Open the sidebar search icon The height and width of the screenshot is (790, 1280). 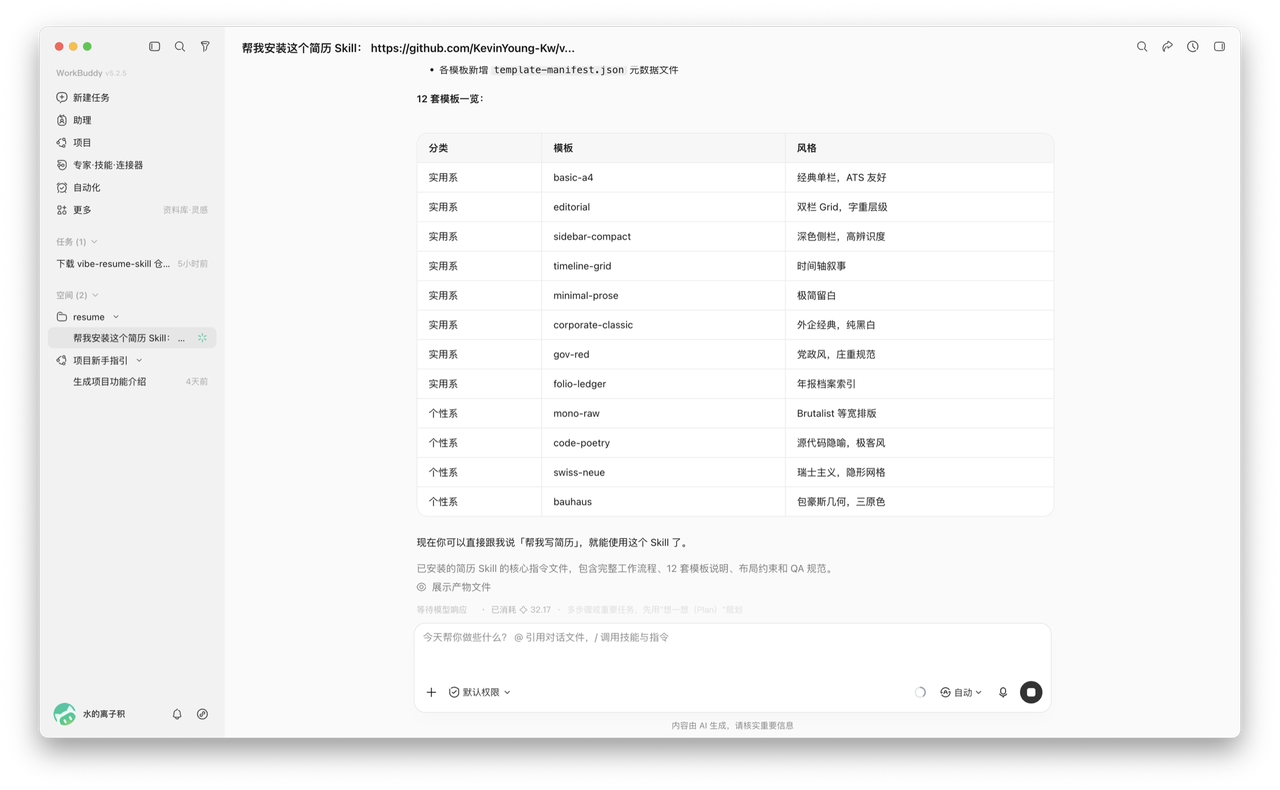tap(180, 46)
